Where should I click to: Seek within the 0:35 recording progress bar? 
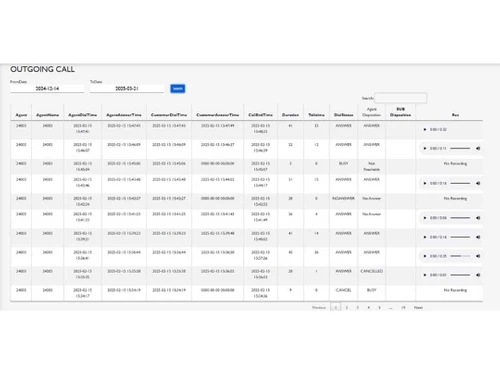point(460,256)
